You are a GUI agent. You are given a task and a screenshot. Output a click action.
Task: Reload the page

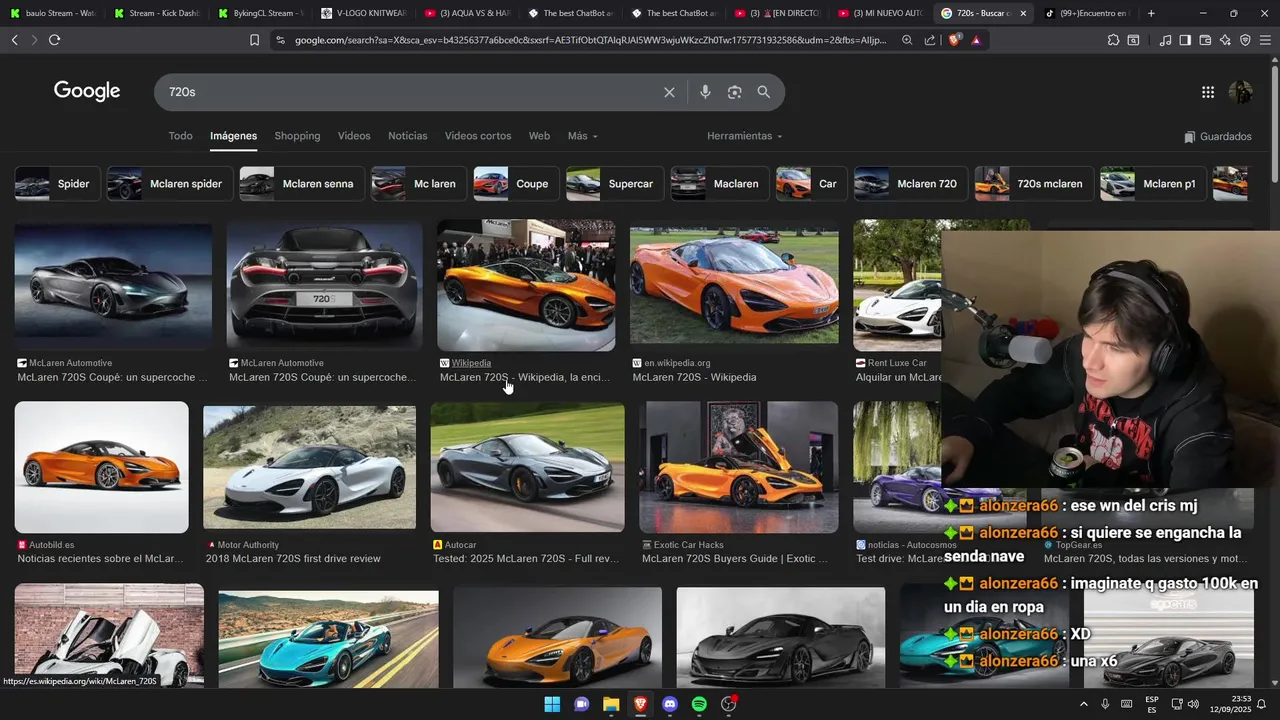tap(54, 40)
